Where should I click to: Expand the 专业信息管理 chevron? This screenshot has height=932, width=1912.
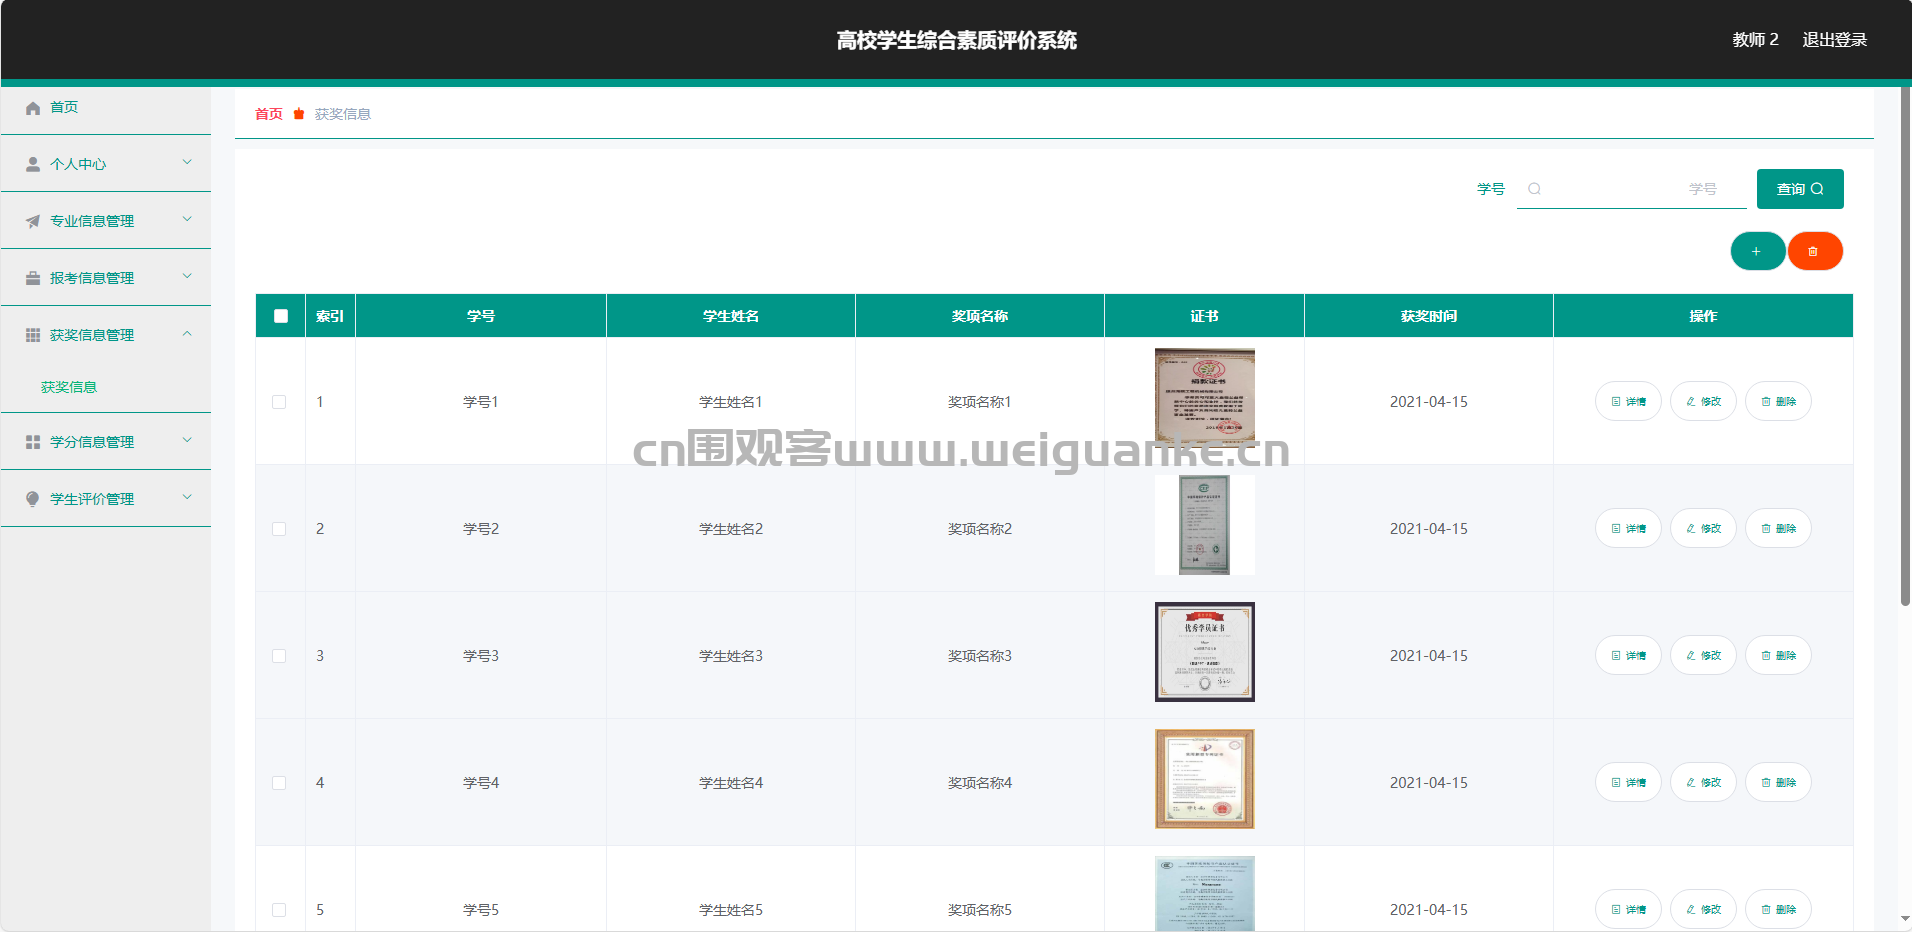click(187, 219)
